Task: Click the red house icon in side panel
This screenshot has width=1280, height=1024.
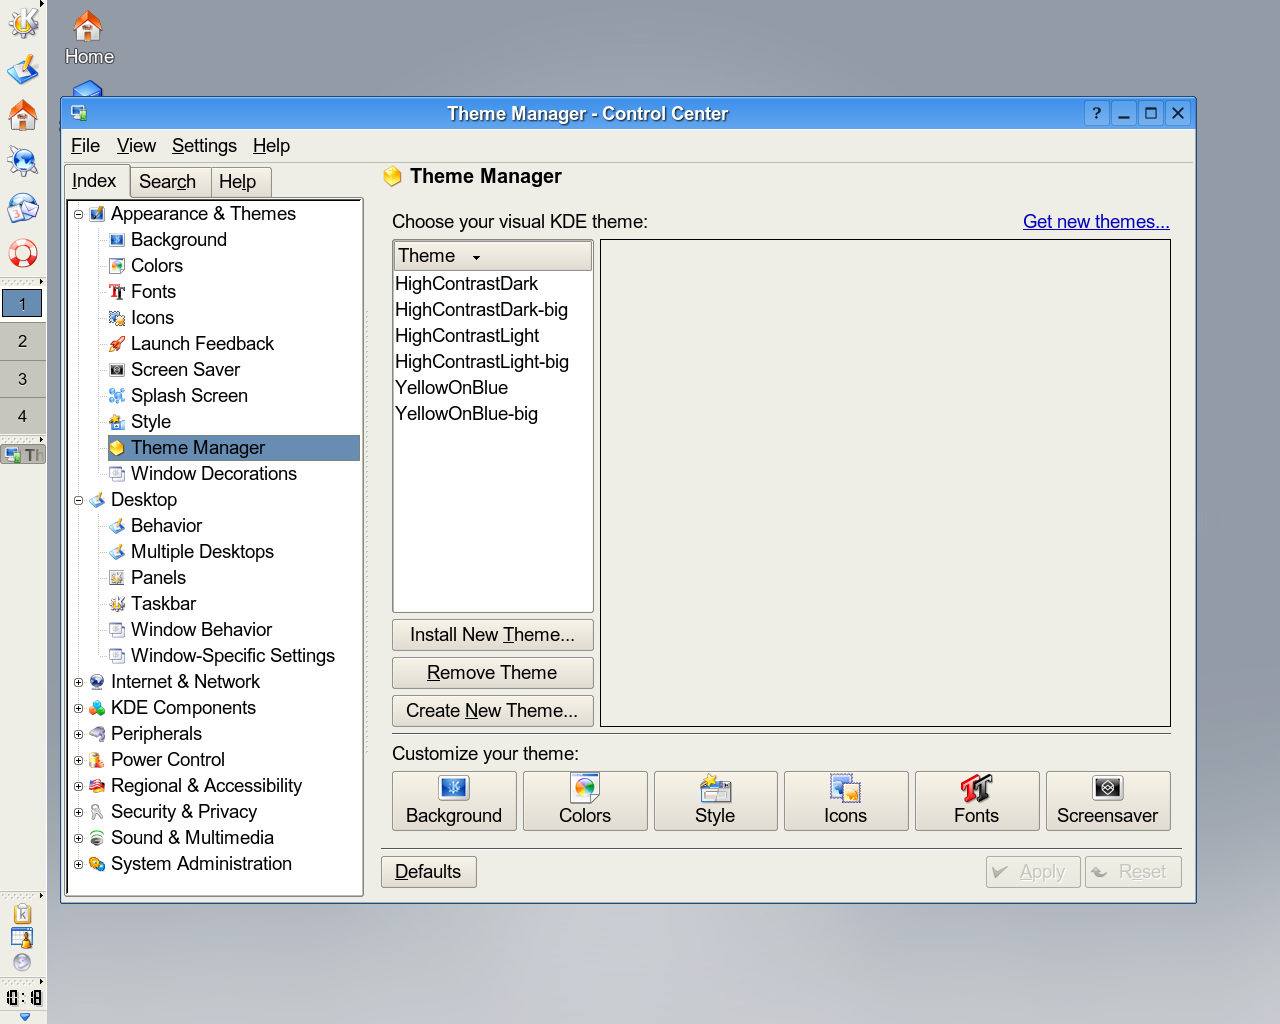Action: (23, 115)
